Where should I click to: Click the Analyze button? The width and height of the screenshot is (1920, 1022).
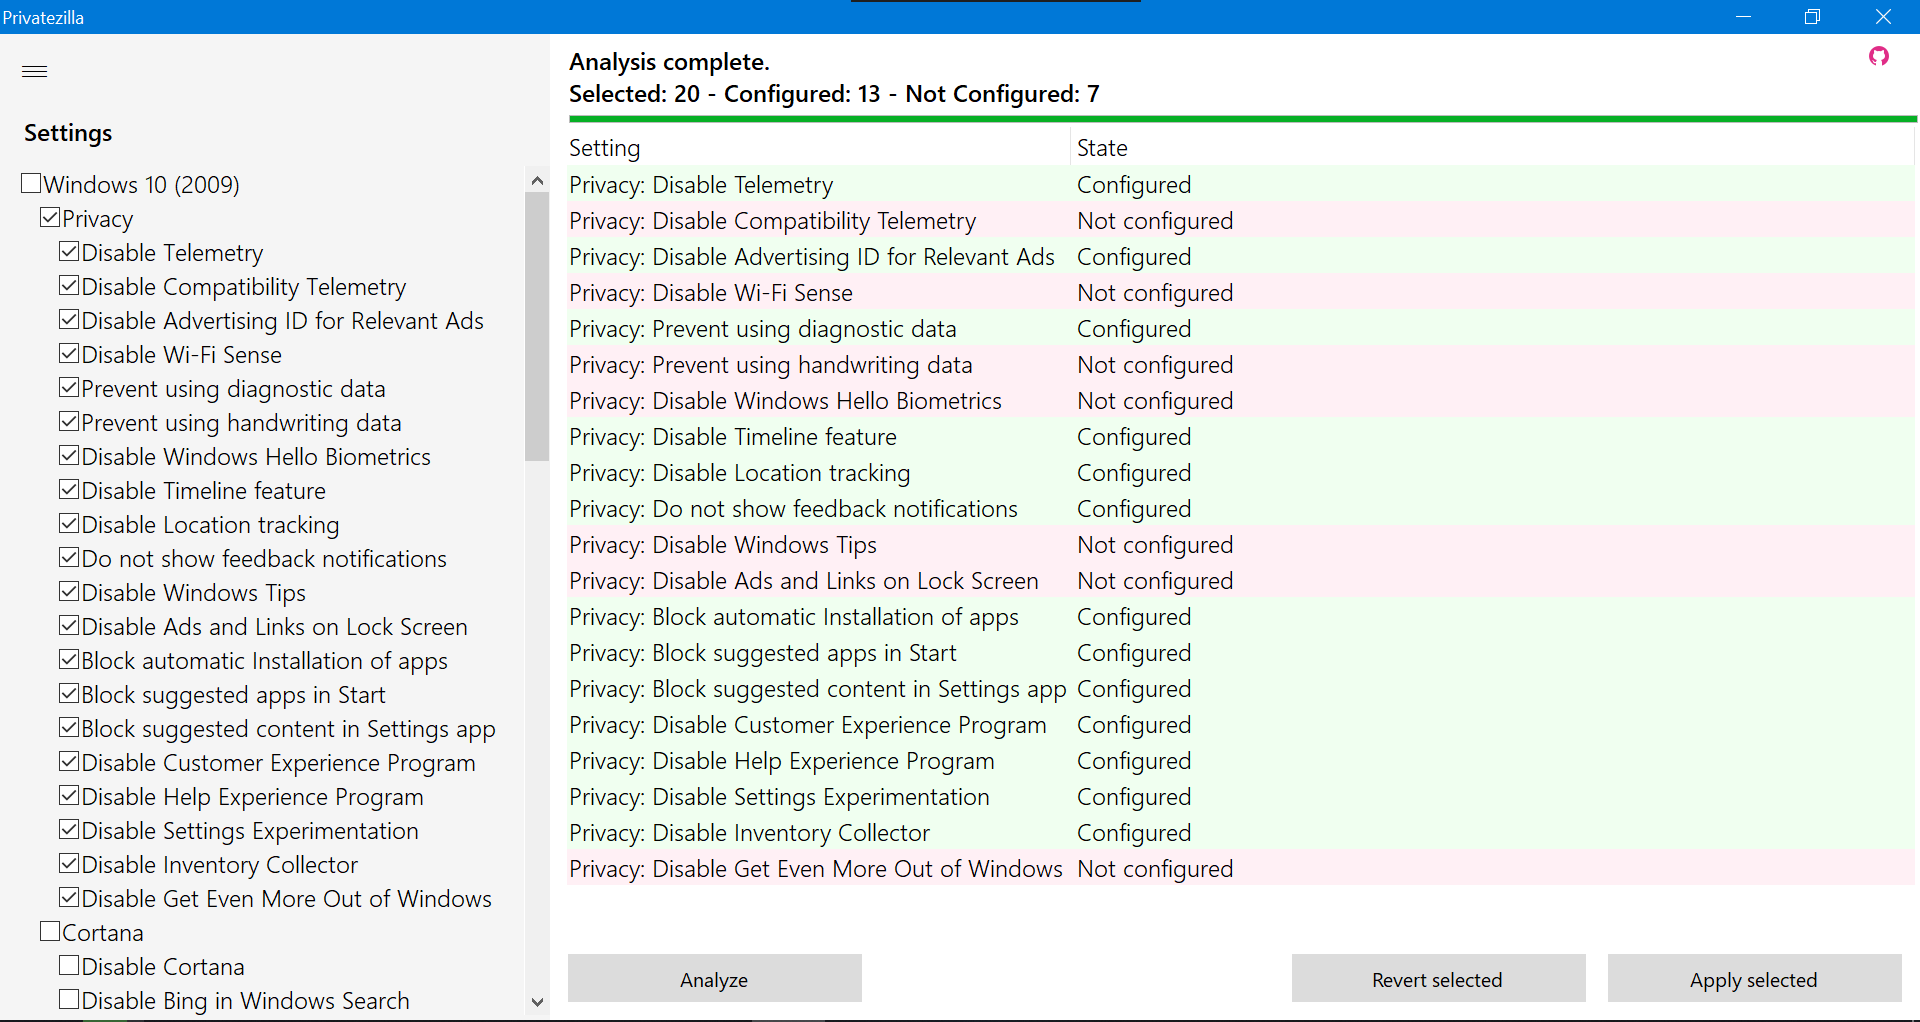pyautogui.click(x=714, y=979)
